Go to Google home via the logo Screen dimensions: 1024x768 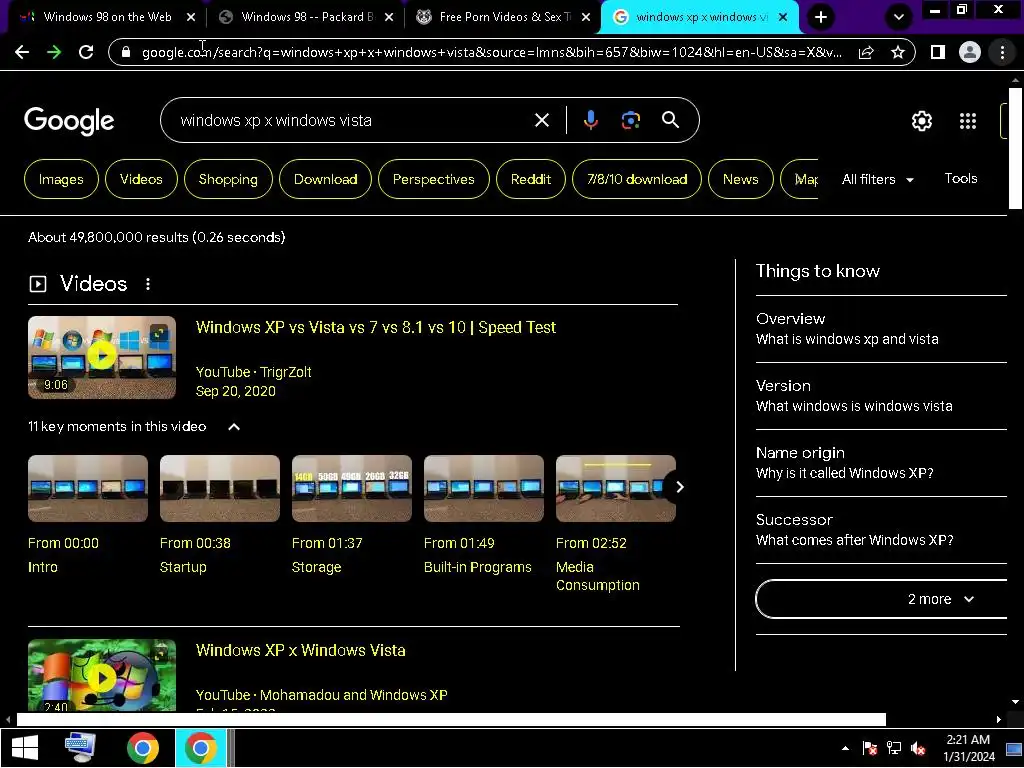pos(69,121)
